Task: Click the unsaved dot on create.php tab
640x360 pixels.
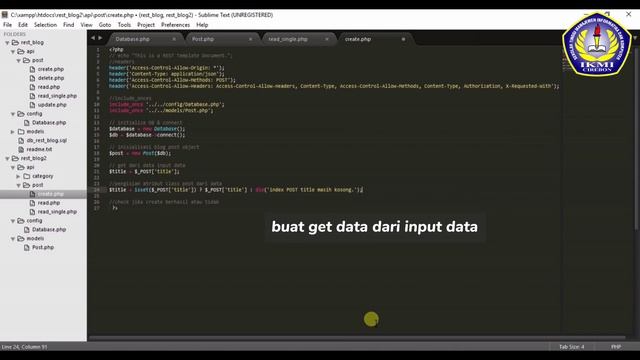Action: coord(403,39)
